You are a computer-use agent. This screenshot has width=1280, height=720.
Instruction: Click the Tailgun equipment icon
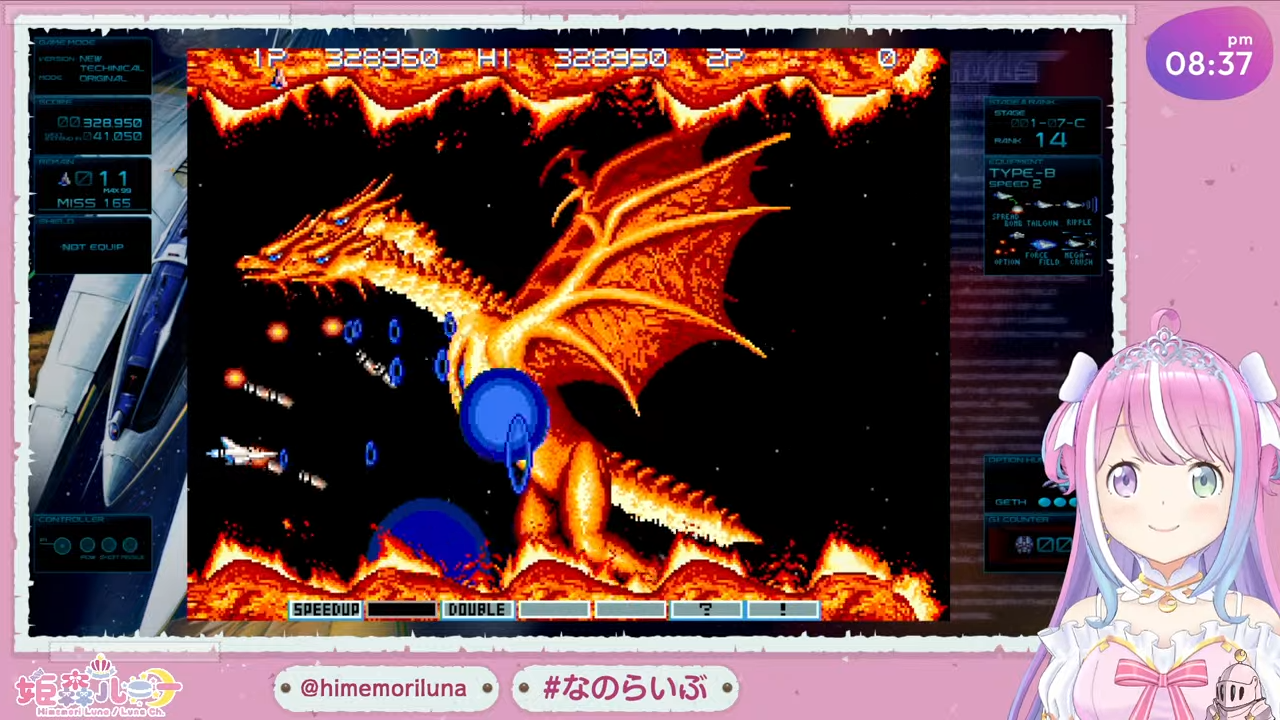pyautogui.click(x=1042, y=204)
